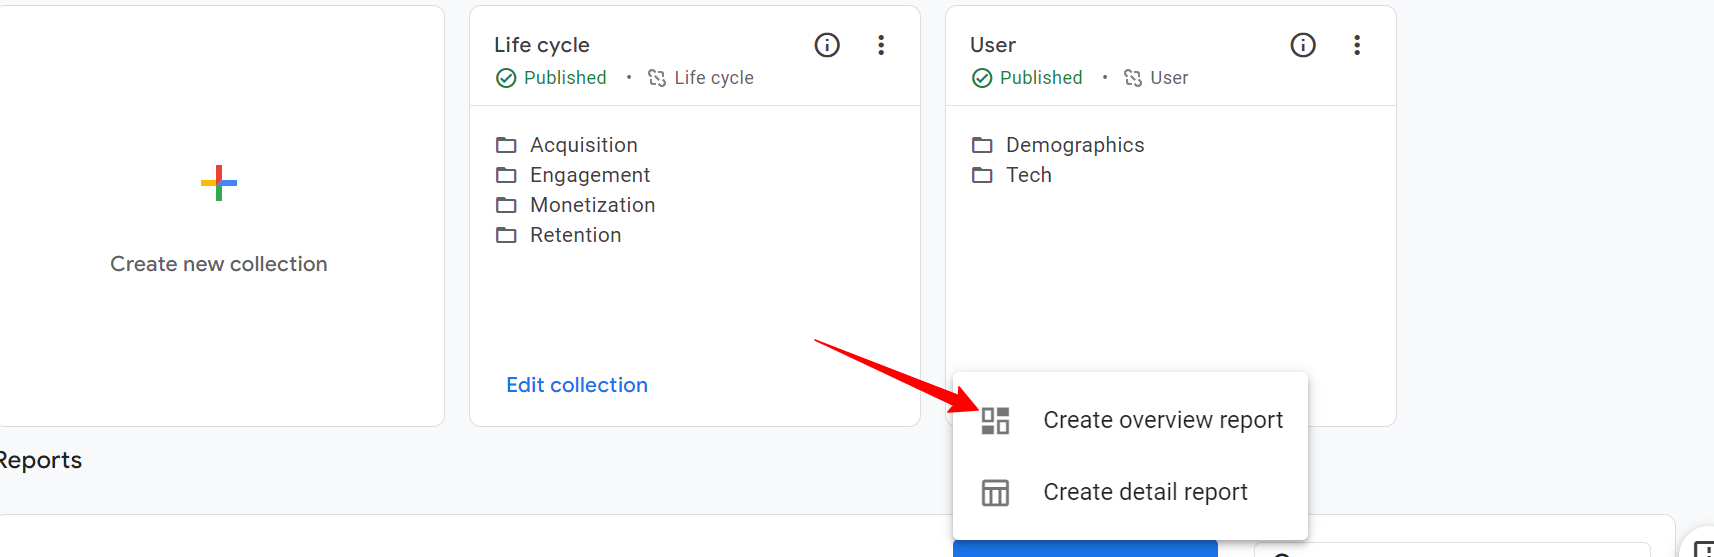The height and width of the screenshot is (557, 1714).
Task: Click the blue button below the popup menu
Action: point(1085,548)
